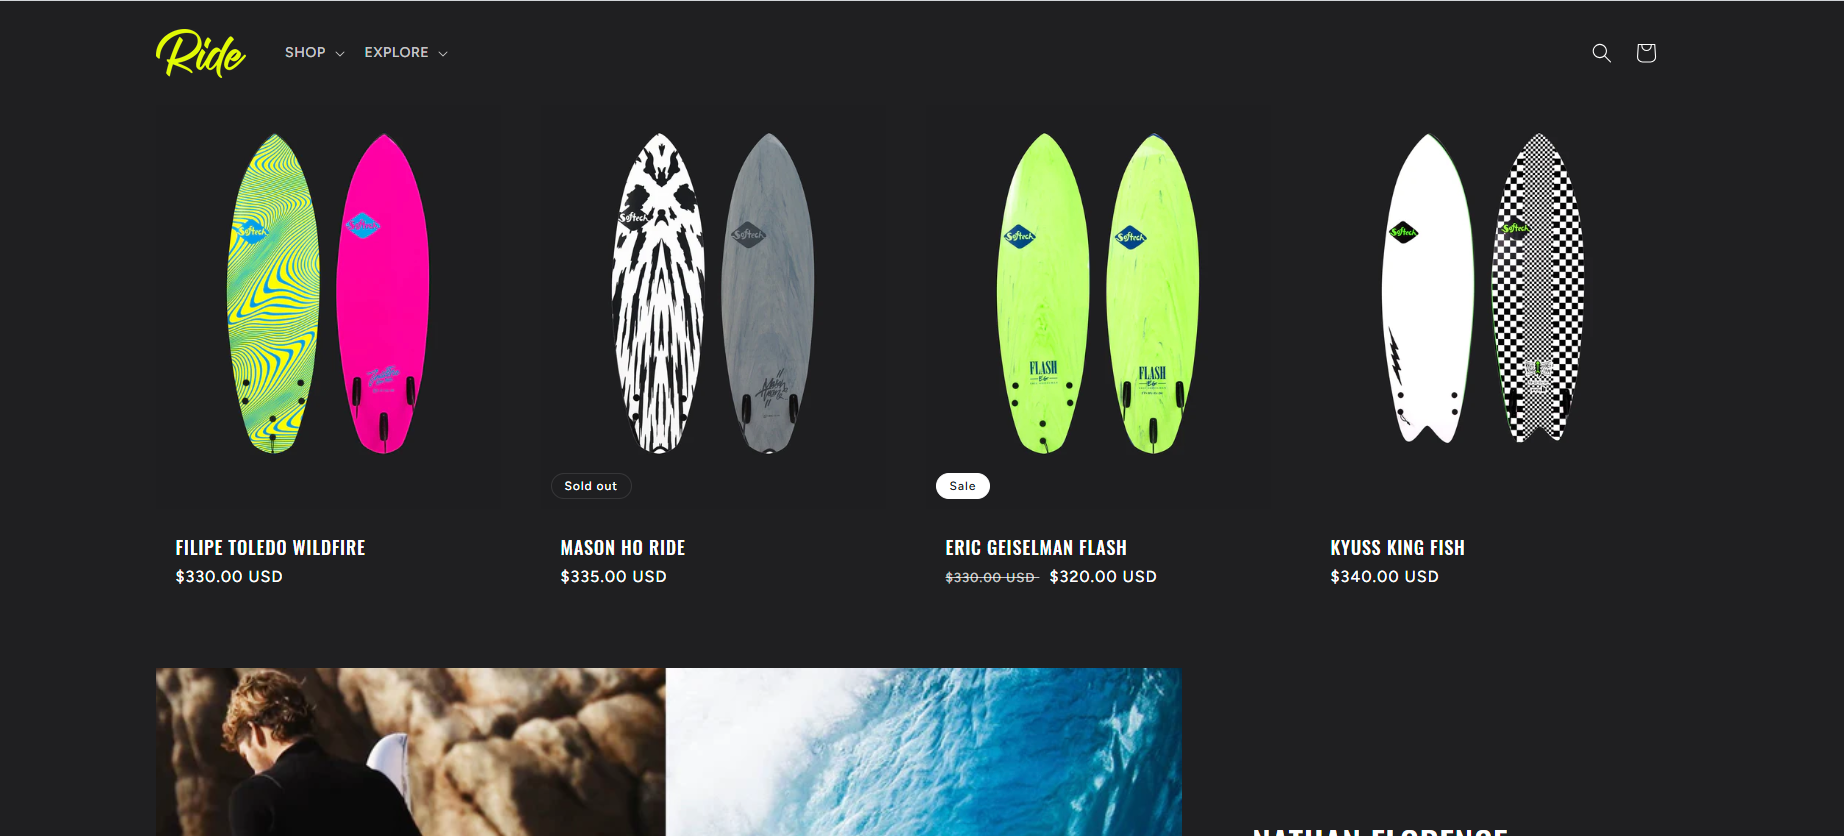
Task: Click the $320.00 USD sale price
Action: 1103,577
